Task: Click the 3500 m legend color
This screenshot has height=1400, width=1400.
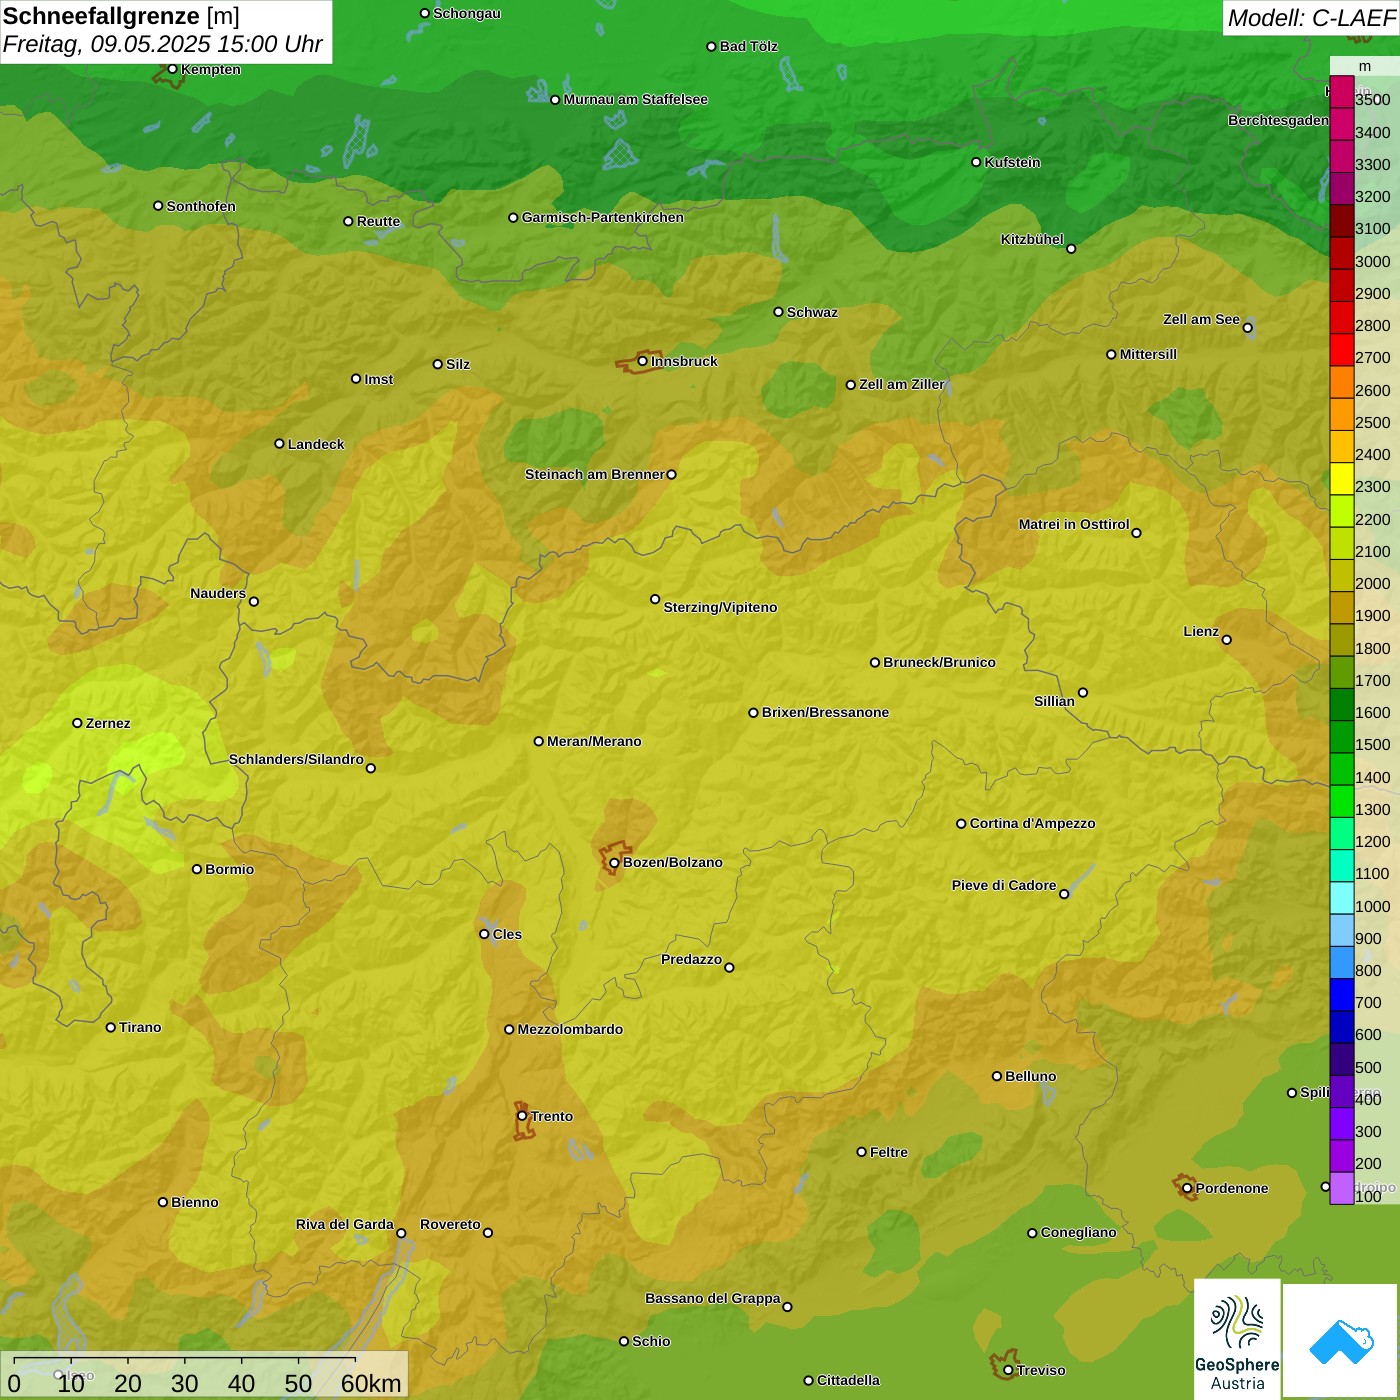Action: click(x=1341, y=91)
